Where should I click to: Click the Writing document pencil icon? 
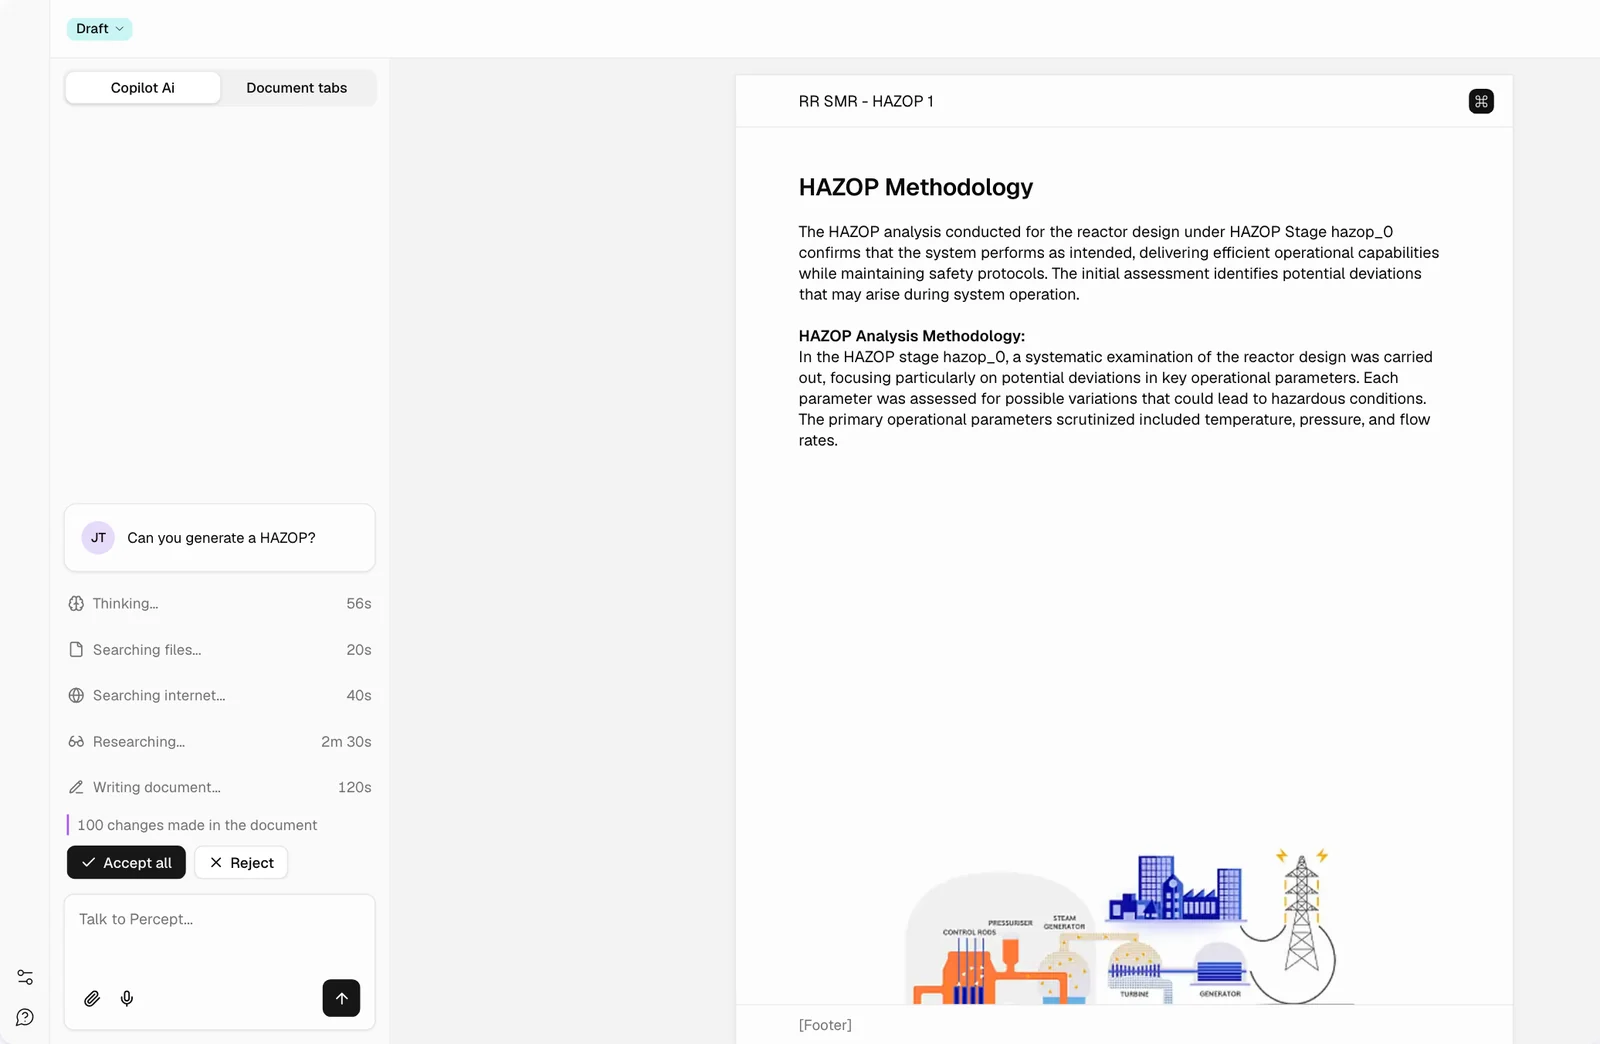[76, 788]
